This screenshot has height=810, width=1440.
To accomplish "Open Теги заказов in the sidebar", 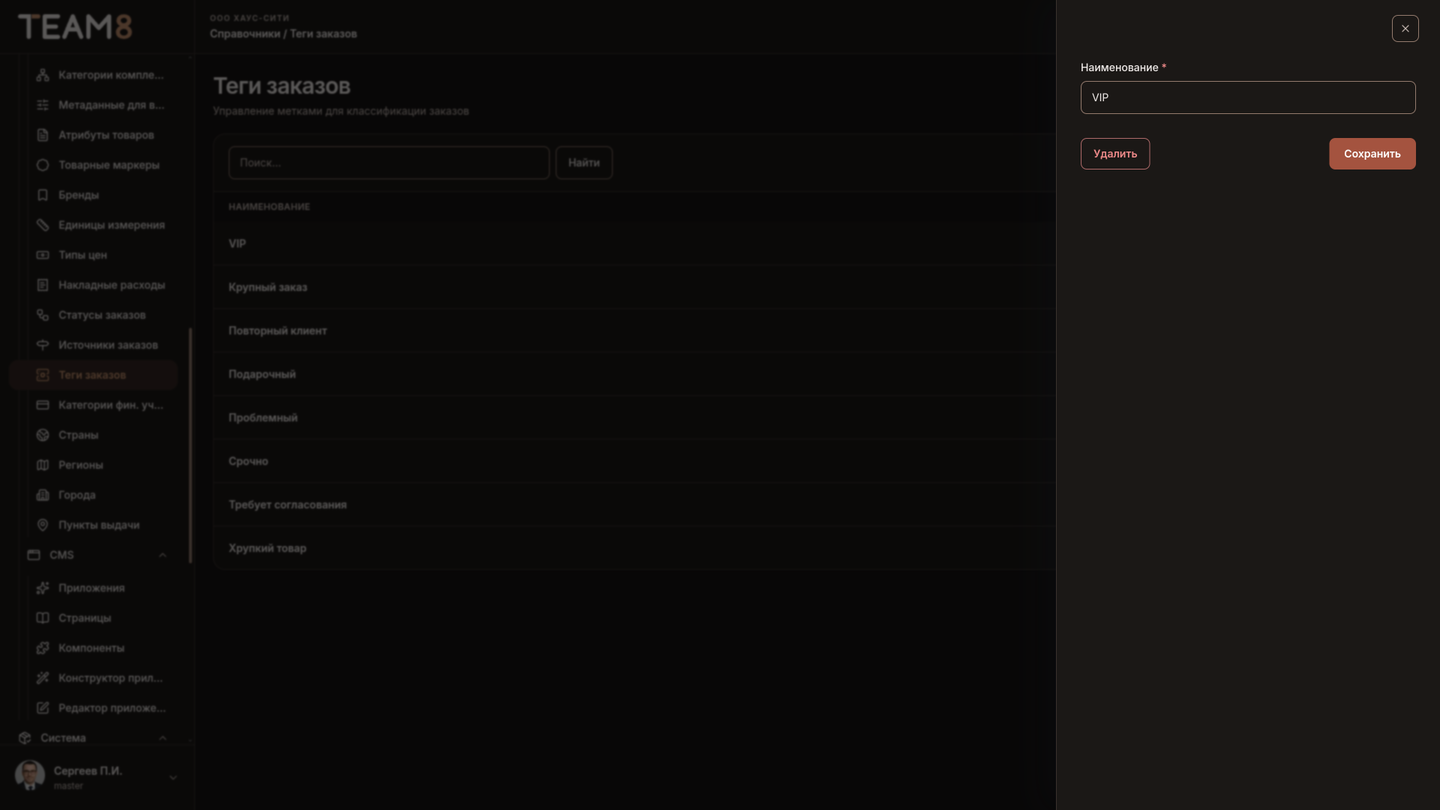I will click(94, 375).
